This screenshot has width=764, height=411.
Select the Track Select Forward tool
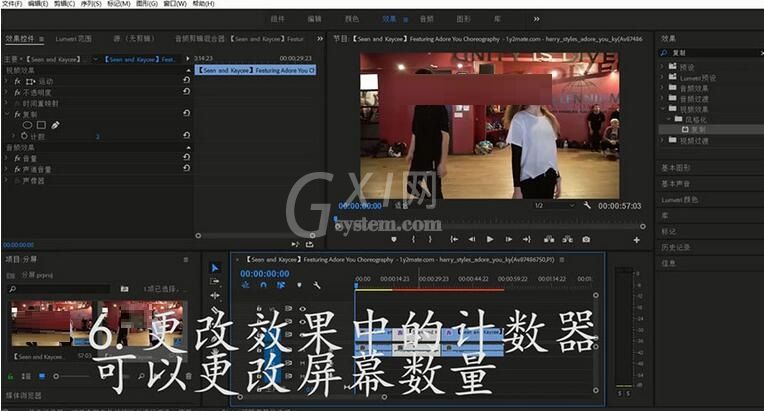214,281
